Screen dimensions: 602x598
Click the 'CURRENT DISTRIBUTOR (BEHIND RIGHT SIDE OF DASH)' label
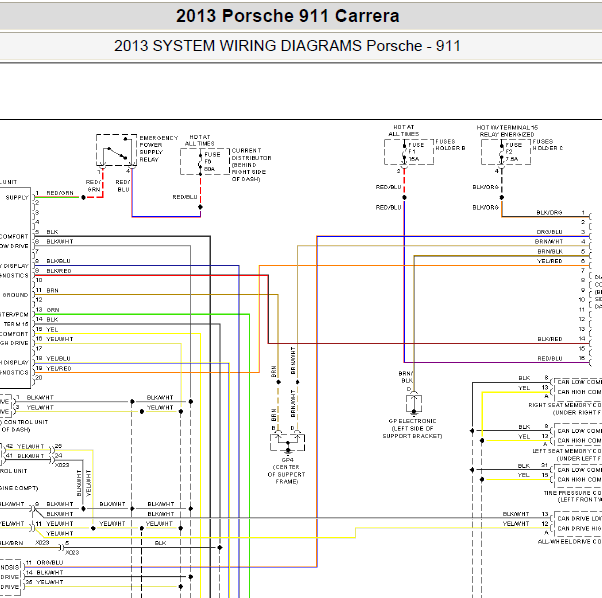[x=251, y=165]
